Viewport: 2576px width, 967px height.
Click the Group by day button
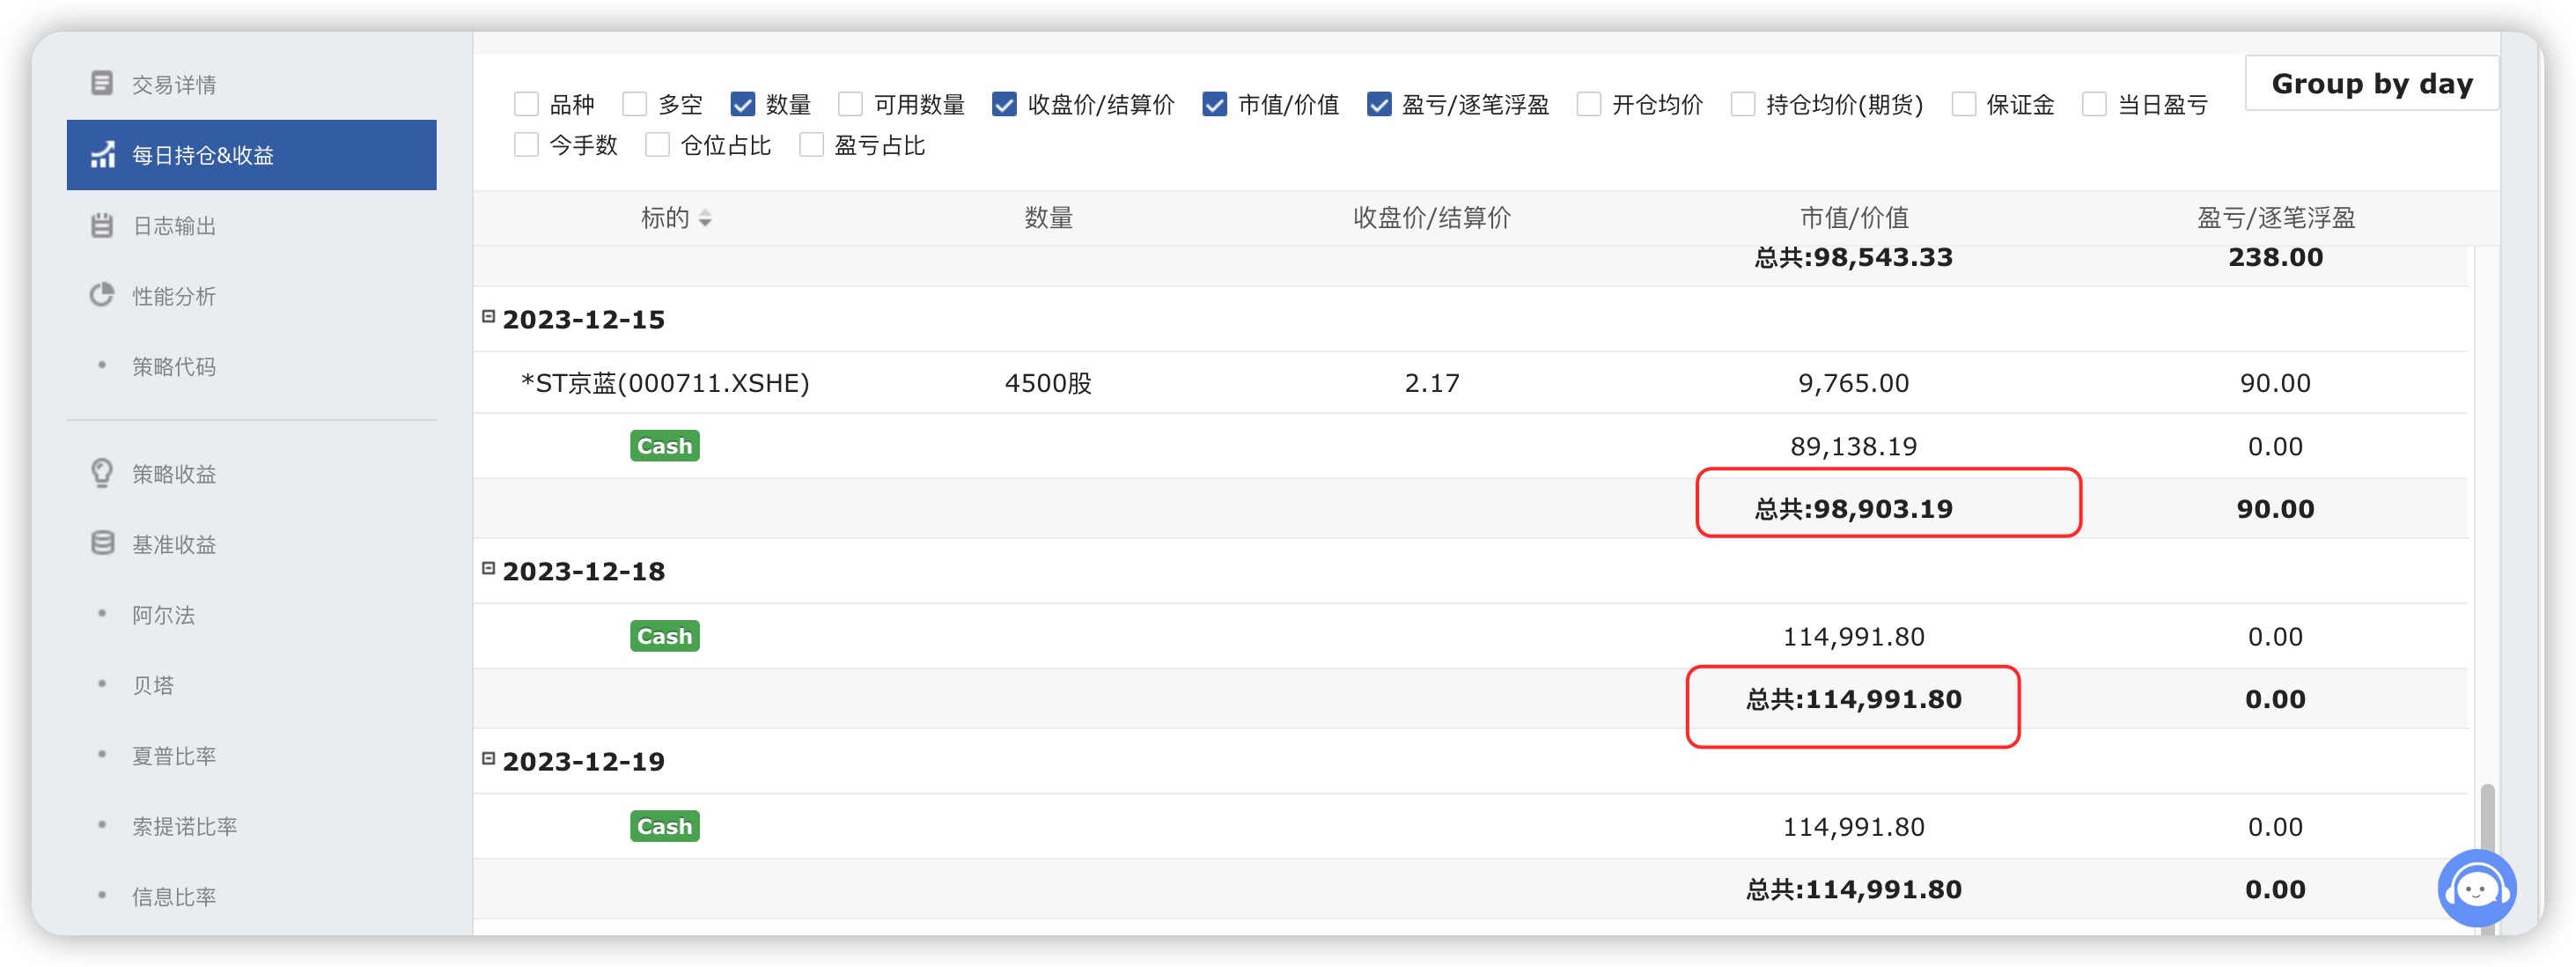click(x=2371, y=83)
